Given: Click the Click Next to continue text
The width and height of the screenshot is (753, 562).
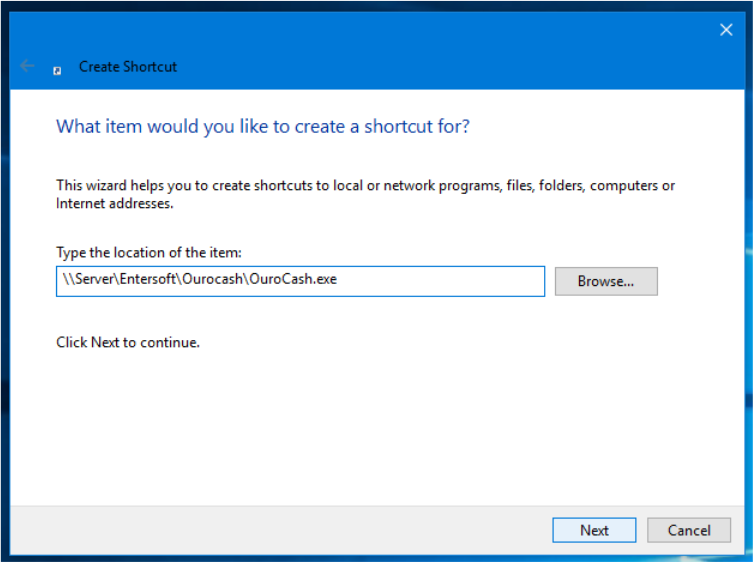Looking at the screenshot, I should pos(128,342).
